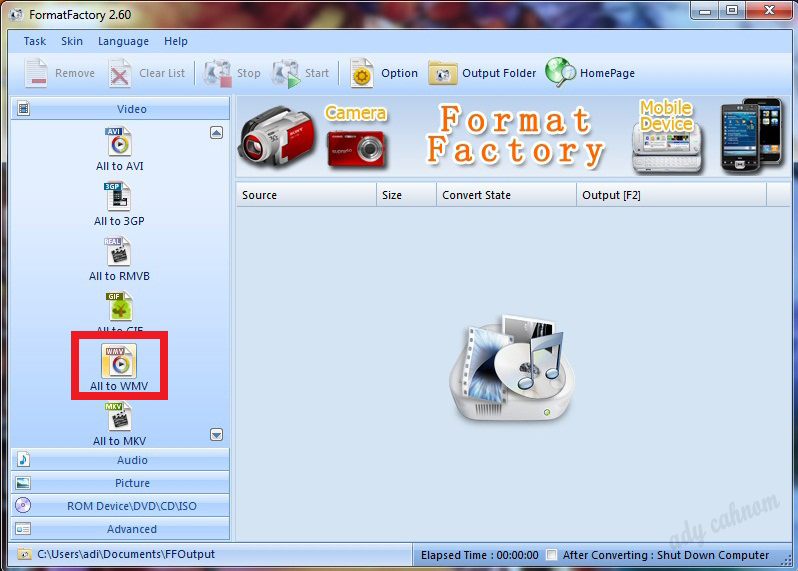Click the up arrow of the video list
Viewport: 798px width, 571px height.
point(216,133)
